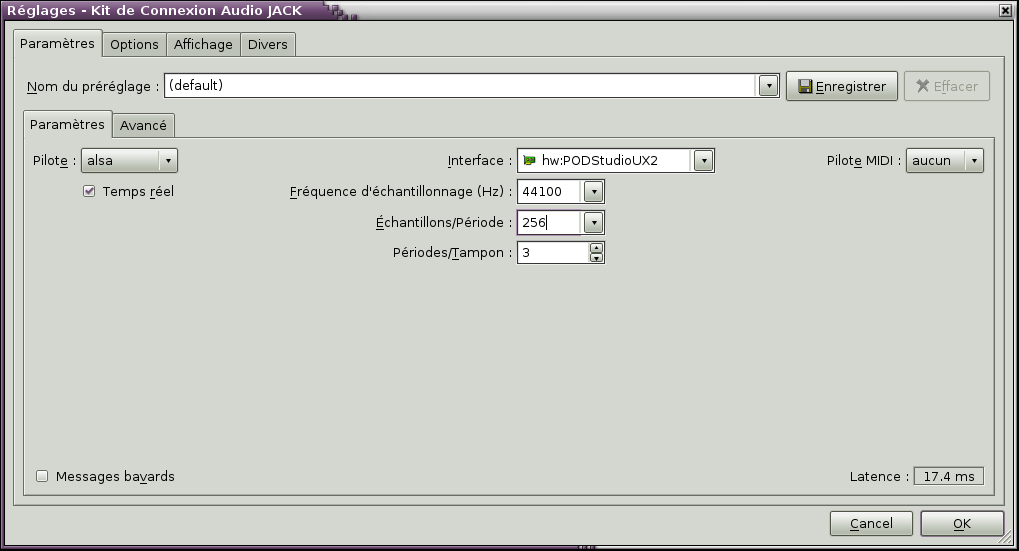Image resolution: width=1019 pixels, height=551 pixels.
Task: Open the Options tab
Action: [x=135, y=45]
